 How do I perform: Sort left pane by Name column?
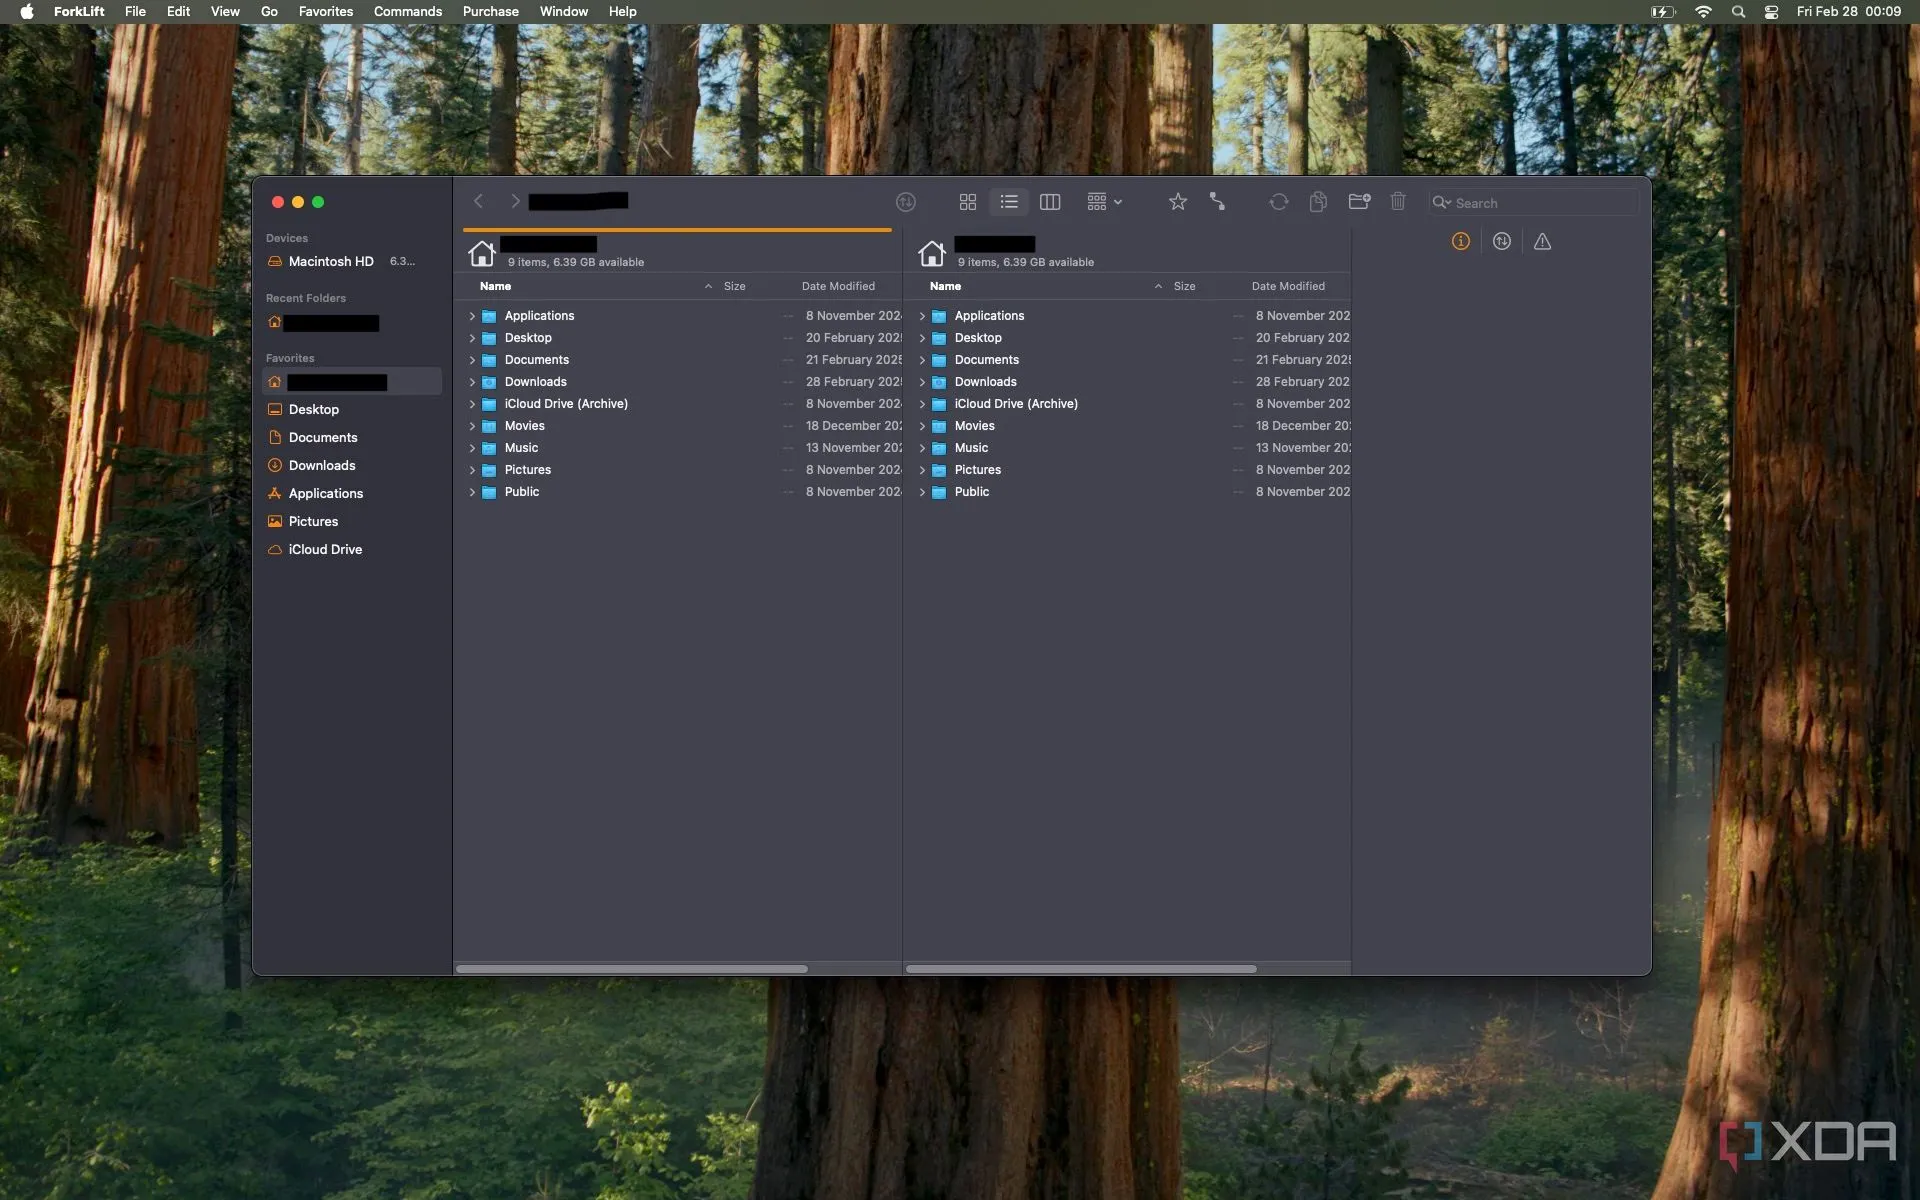[495, 286]
